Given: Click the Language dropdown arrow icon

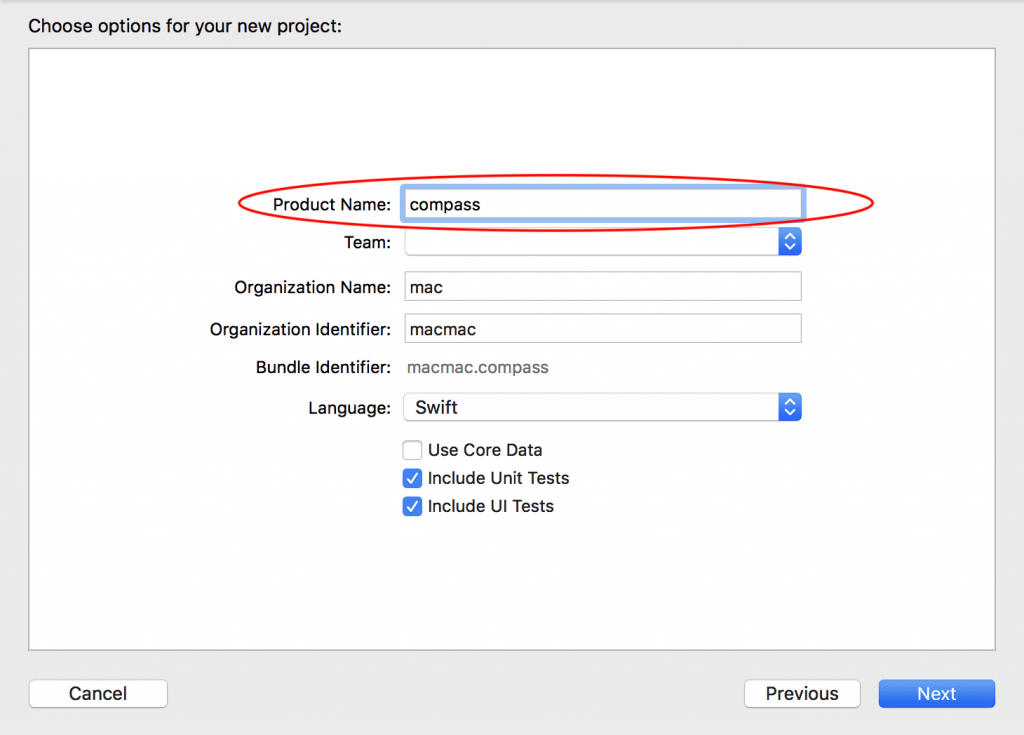Looking at the screenshot, I should [790, 408].
